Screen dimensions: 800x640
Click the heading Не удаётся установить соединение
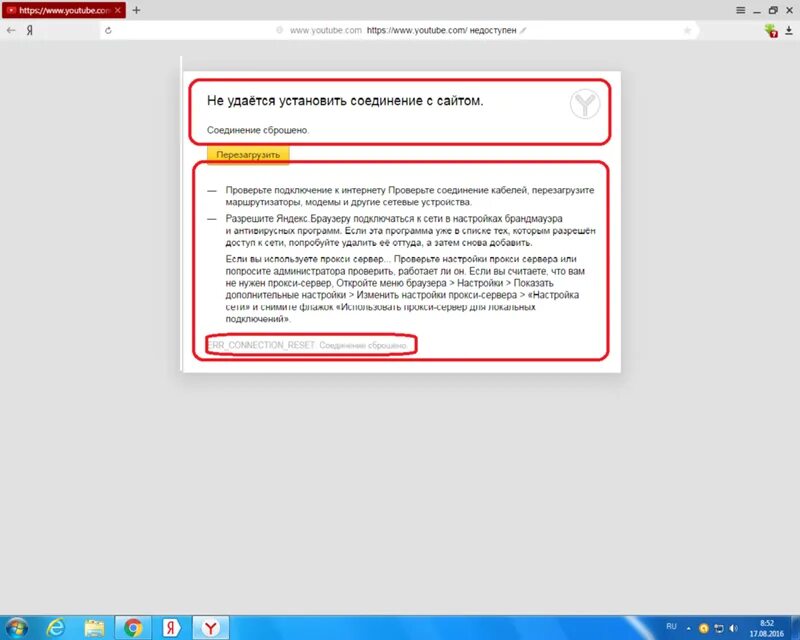(x=345, y=101)
